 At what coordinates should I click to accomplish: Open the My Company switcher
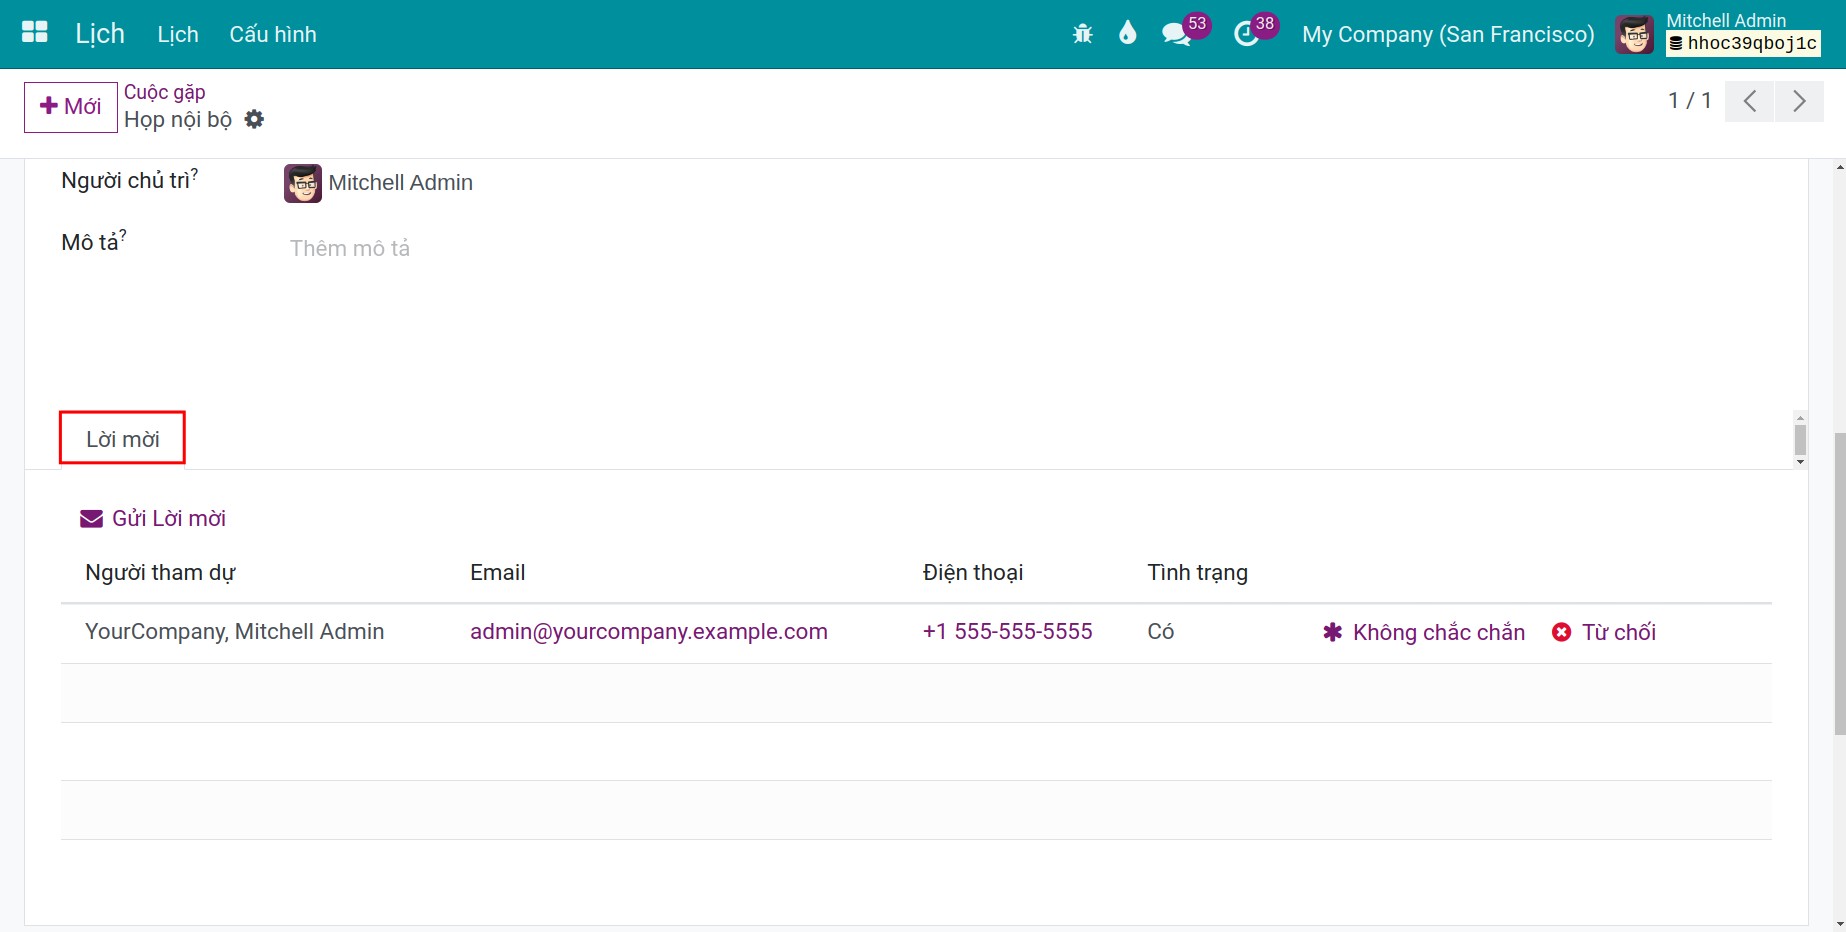click(x=1448, y=34)
